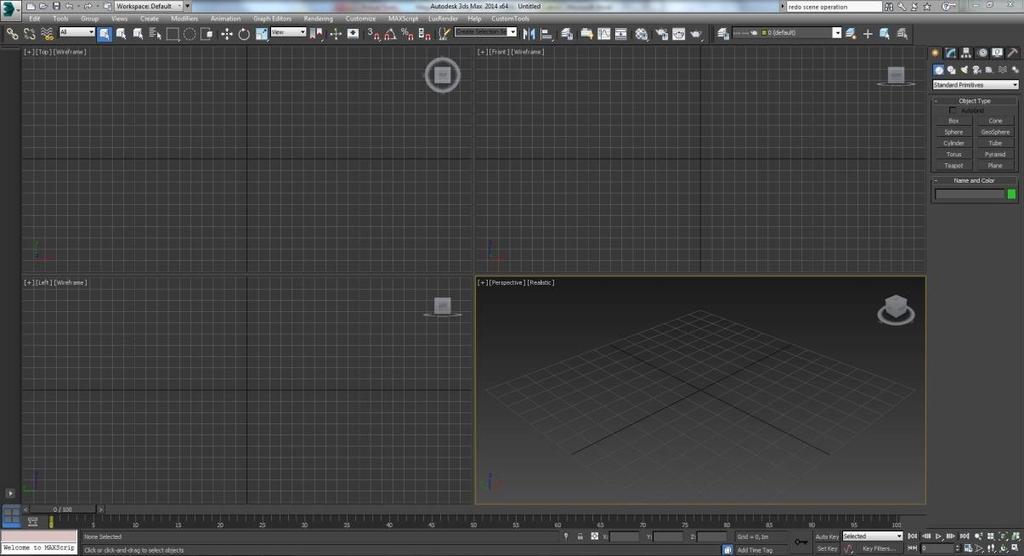Open the MAXScript menu
Screen dimensions: 1024x556
[403, 19]
